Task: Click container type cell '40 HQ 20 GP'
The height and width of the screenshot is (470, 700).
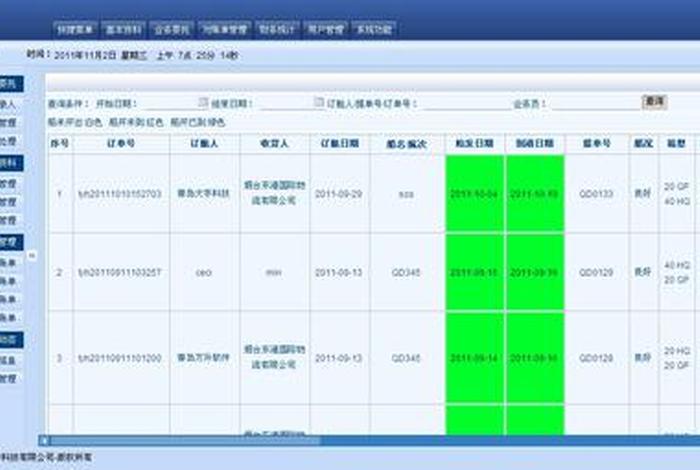Action: coord(676,272)
